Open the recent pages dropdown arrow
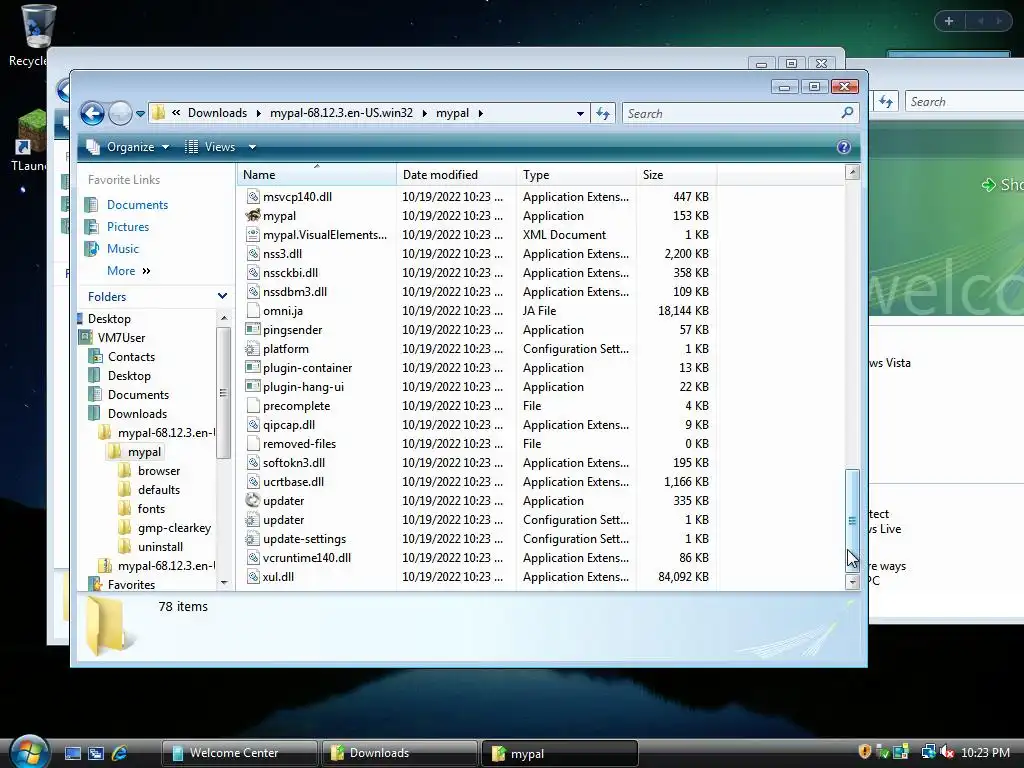This screenshot has width=1024, height=768. (x=140, y=114)
